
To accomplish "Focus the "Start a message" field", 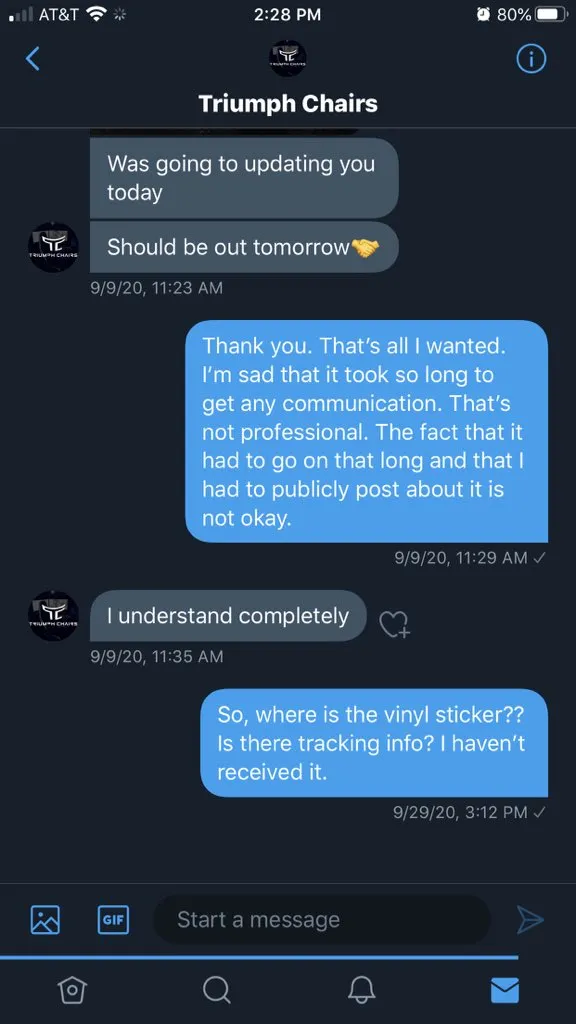I will (322, 920).
